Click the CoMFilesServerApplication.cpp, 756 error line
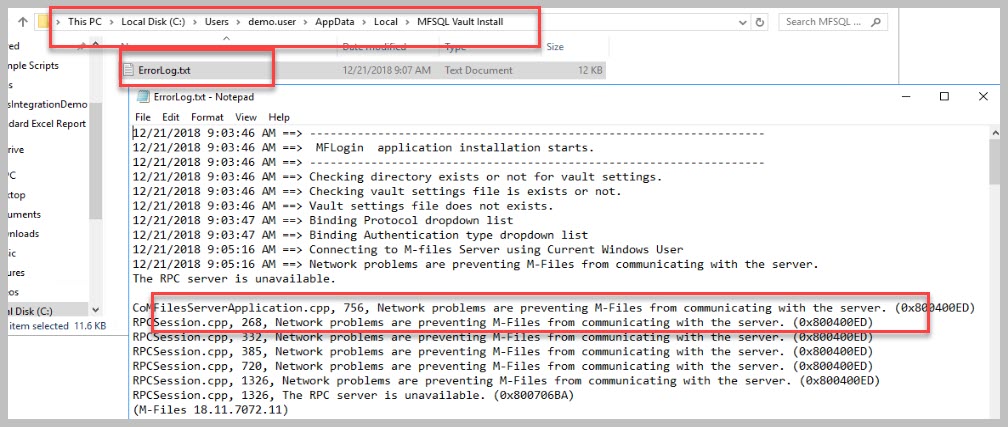 pos(554,308)
